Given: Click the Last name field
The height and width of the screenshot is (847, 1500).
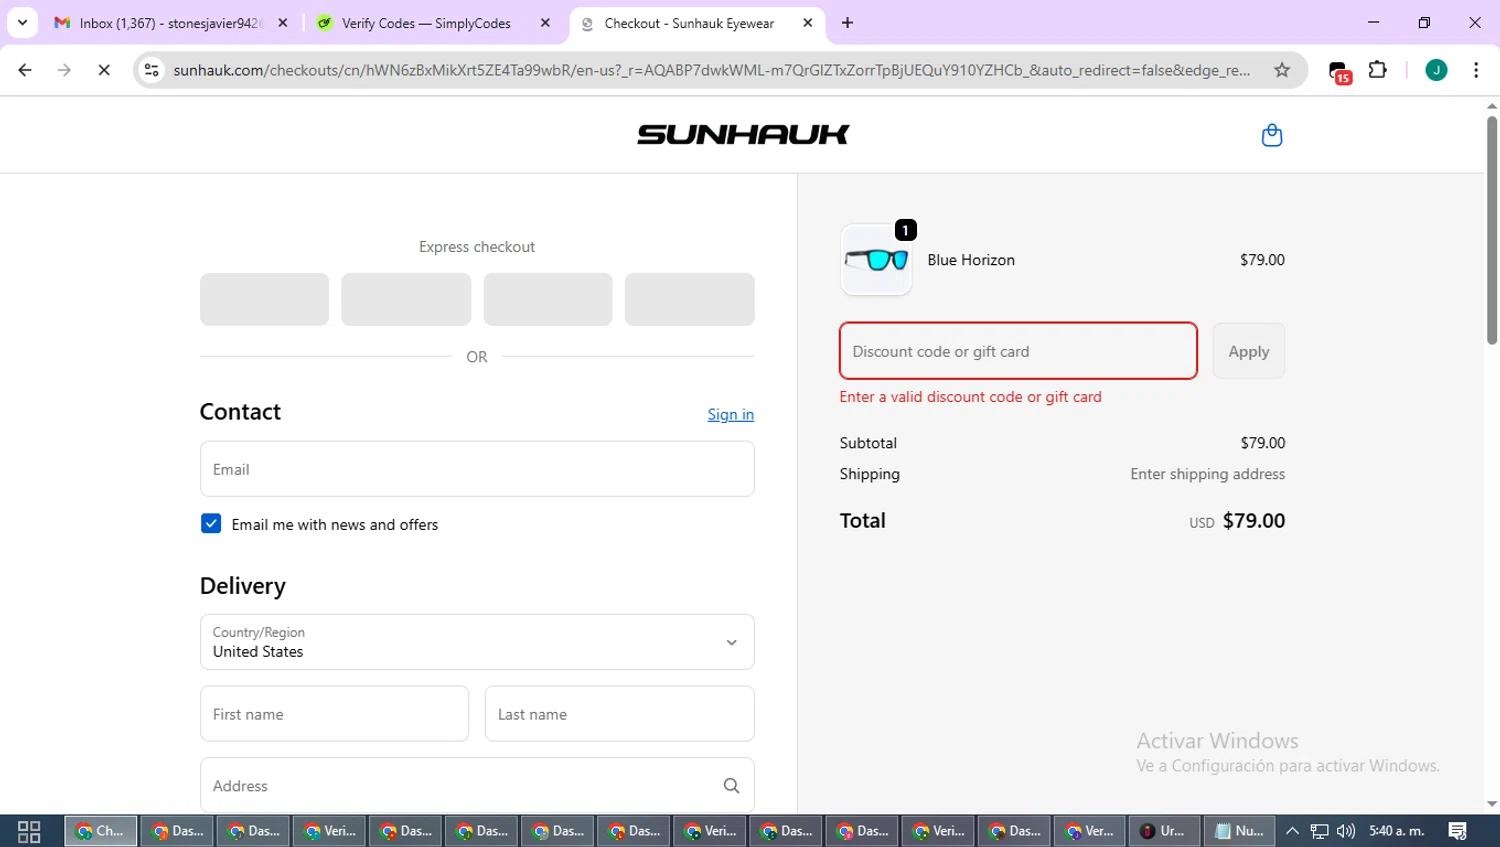Looking at the screenshot, I should 619,714.
